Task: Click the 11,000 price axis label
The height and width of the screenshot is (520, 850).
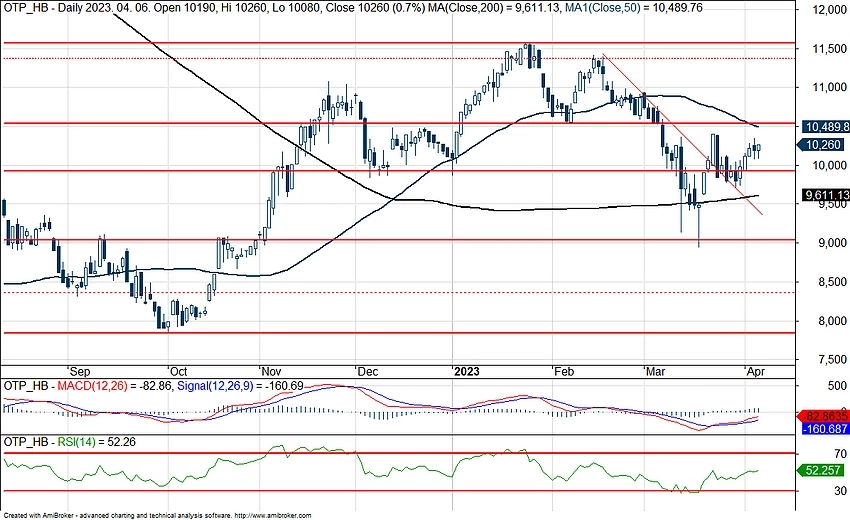Action: (x=829, y=87)
